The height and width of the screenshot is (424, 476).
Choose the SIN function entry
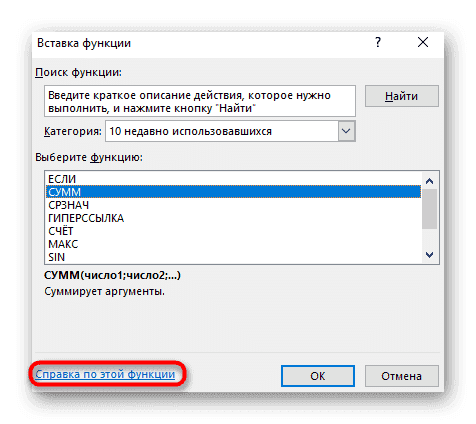(233, 257)
